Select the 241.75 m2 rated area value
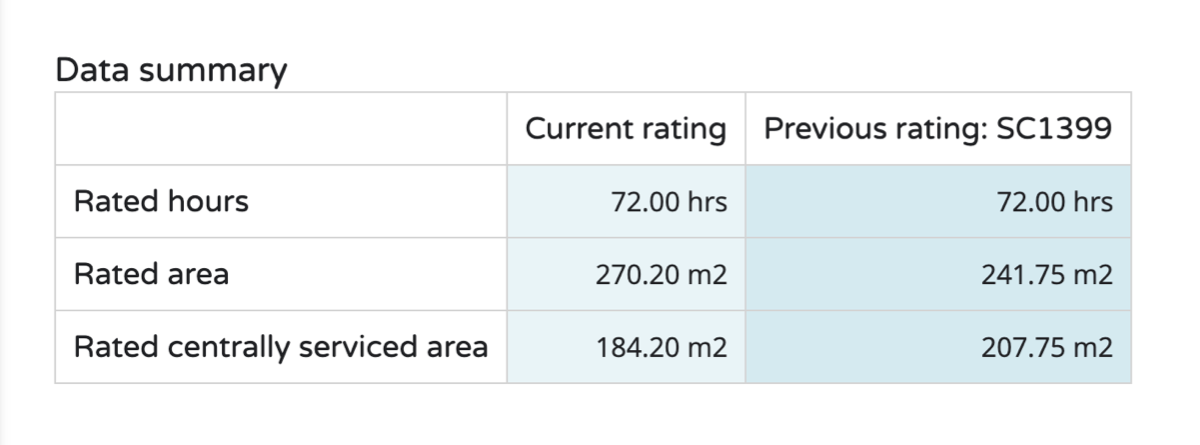The image size is (1200, 445). click(1046, 274)
